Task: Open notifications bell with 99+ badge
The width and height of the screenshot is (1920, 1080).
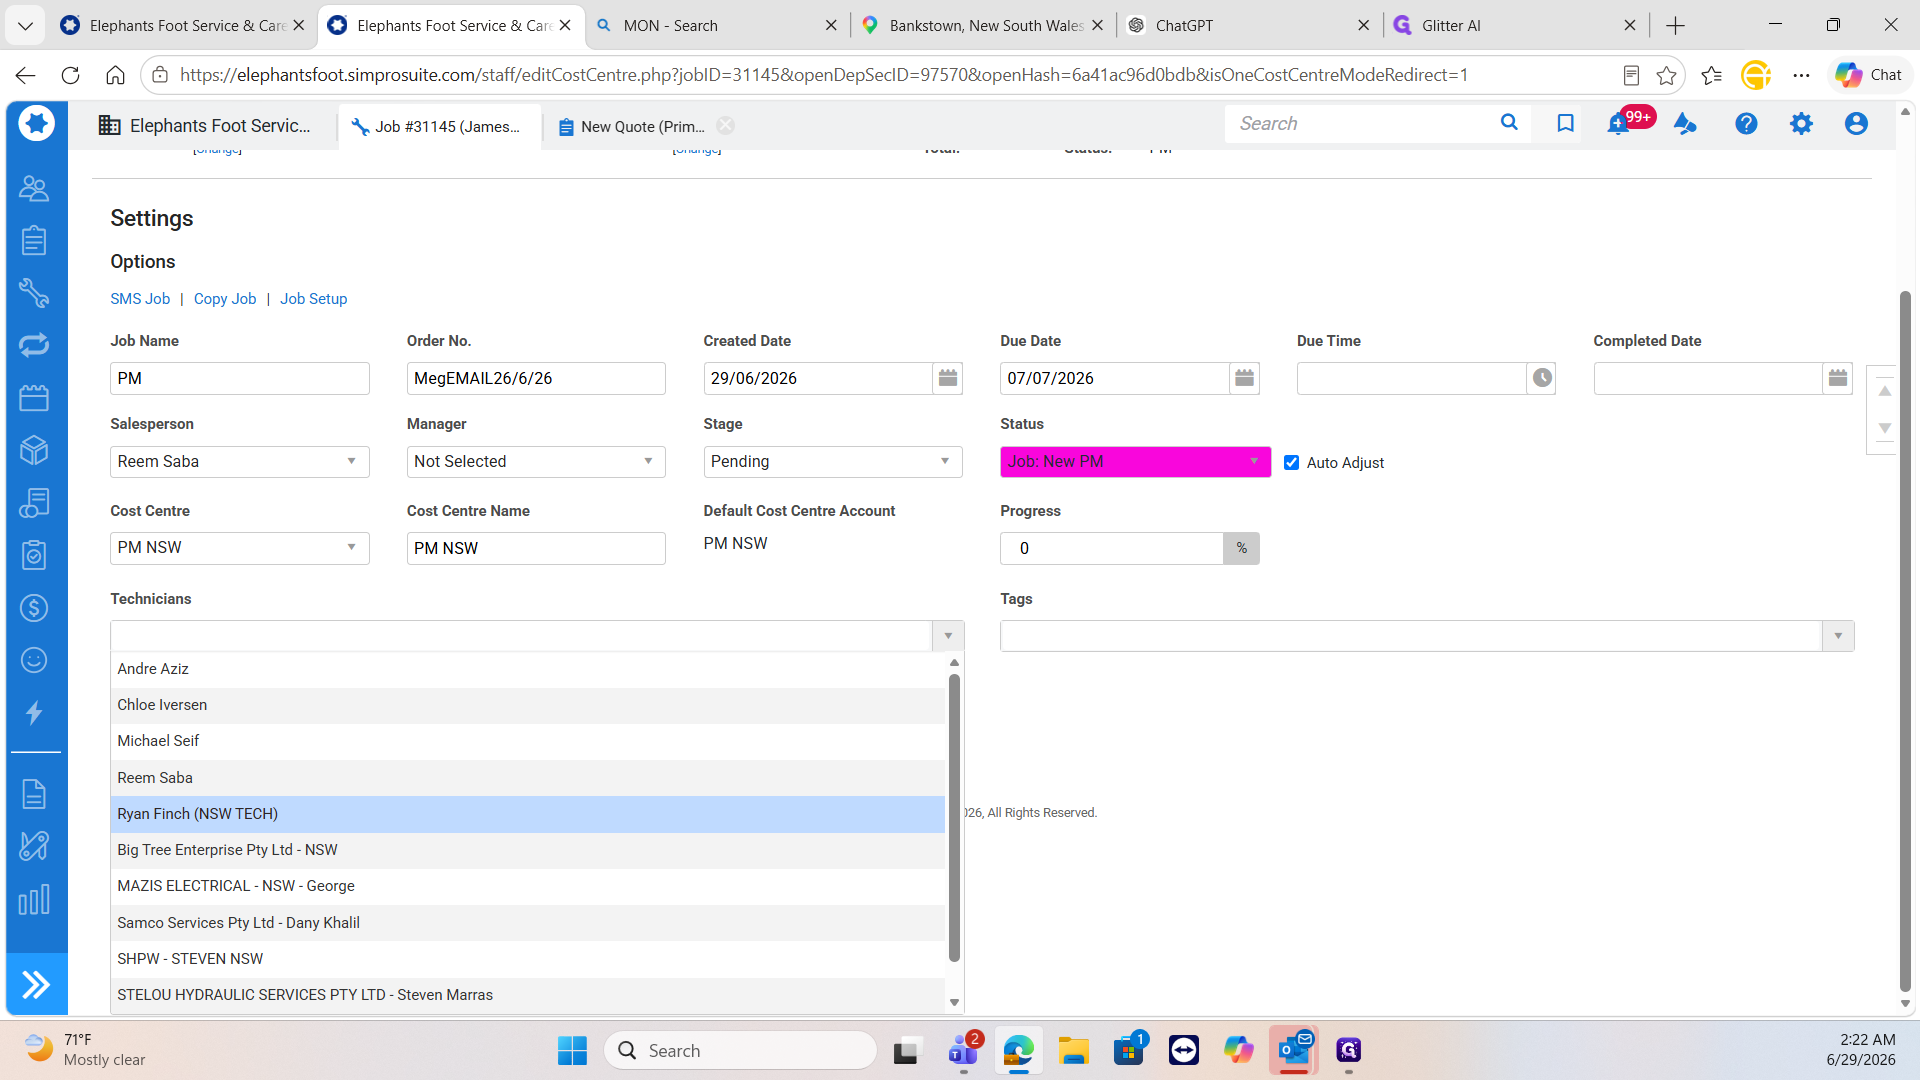Action: click(x=1618, y=124)
